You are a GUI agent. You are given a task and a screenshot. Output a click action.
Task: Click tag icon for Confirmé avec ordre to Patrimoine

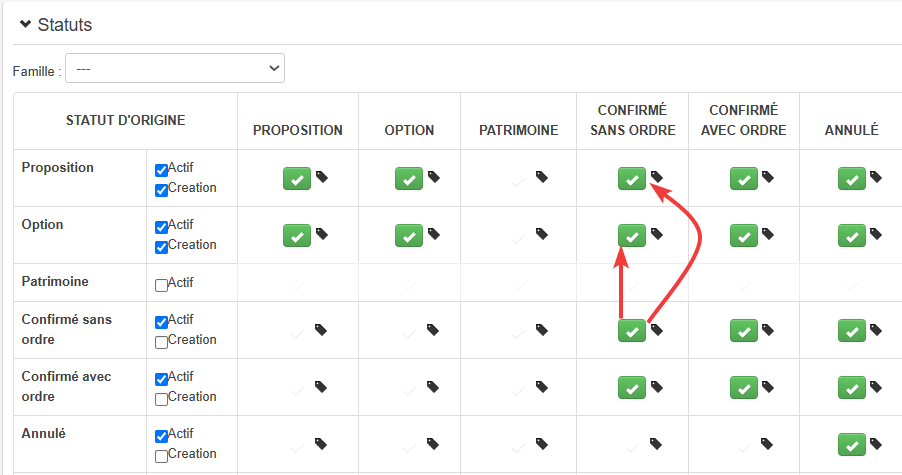(542, 386)
